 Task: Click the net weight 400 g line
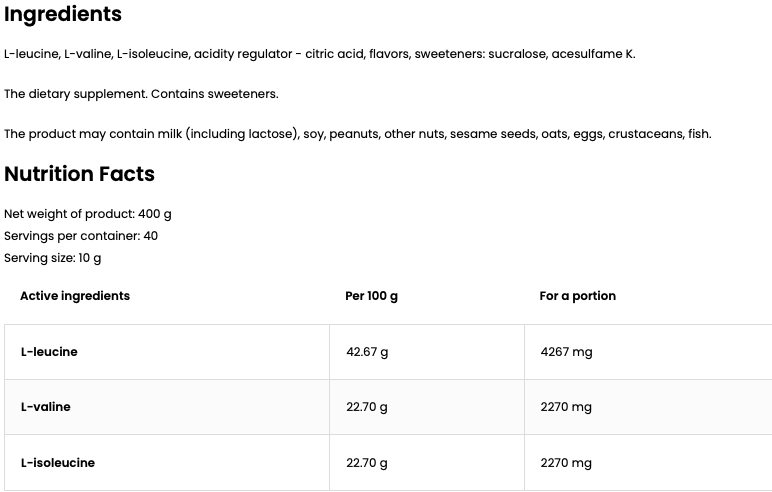tap(88, 214)
